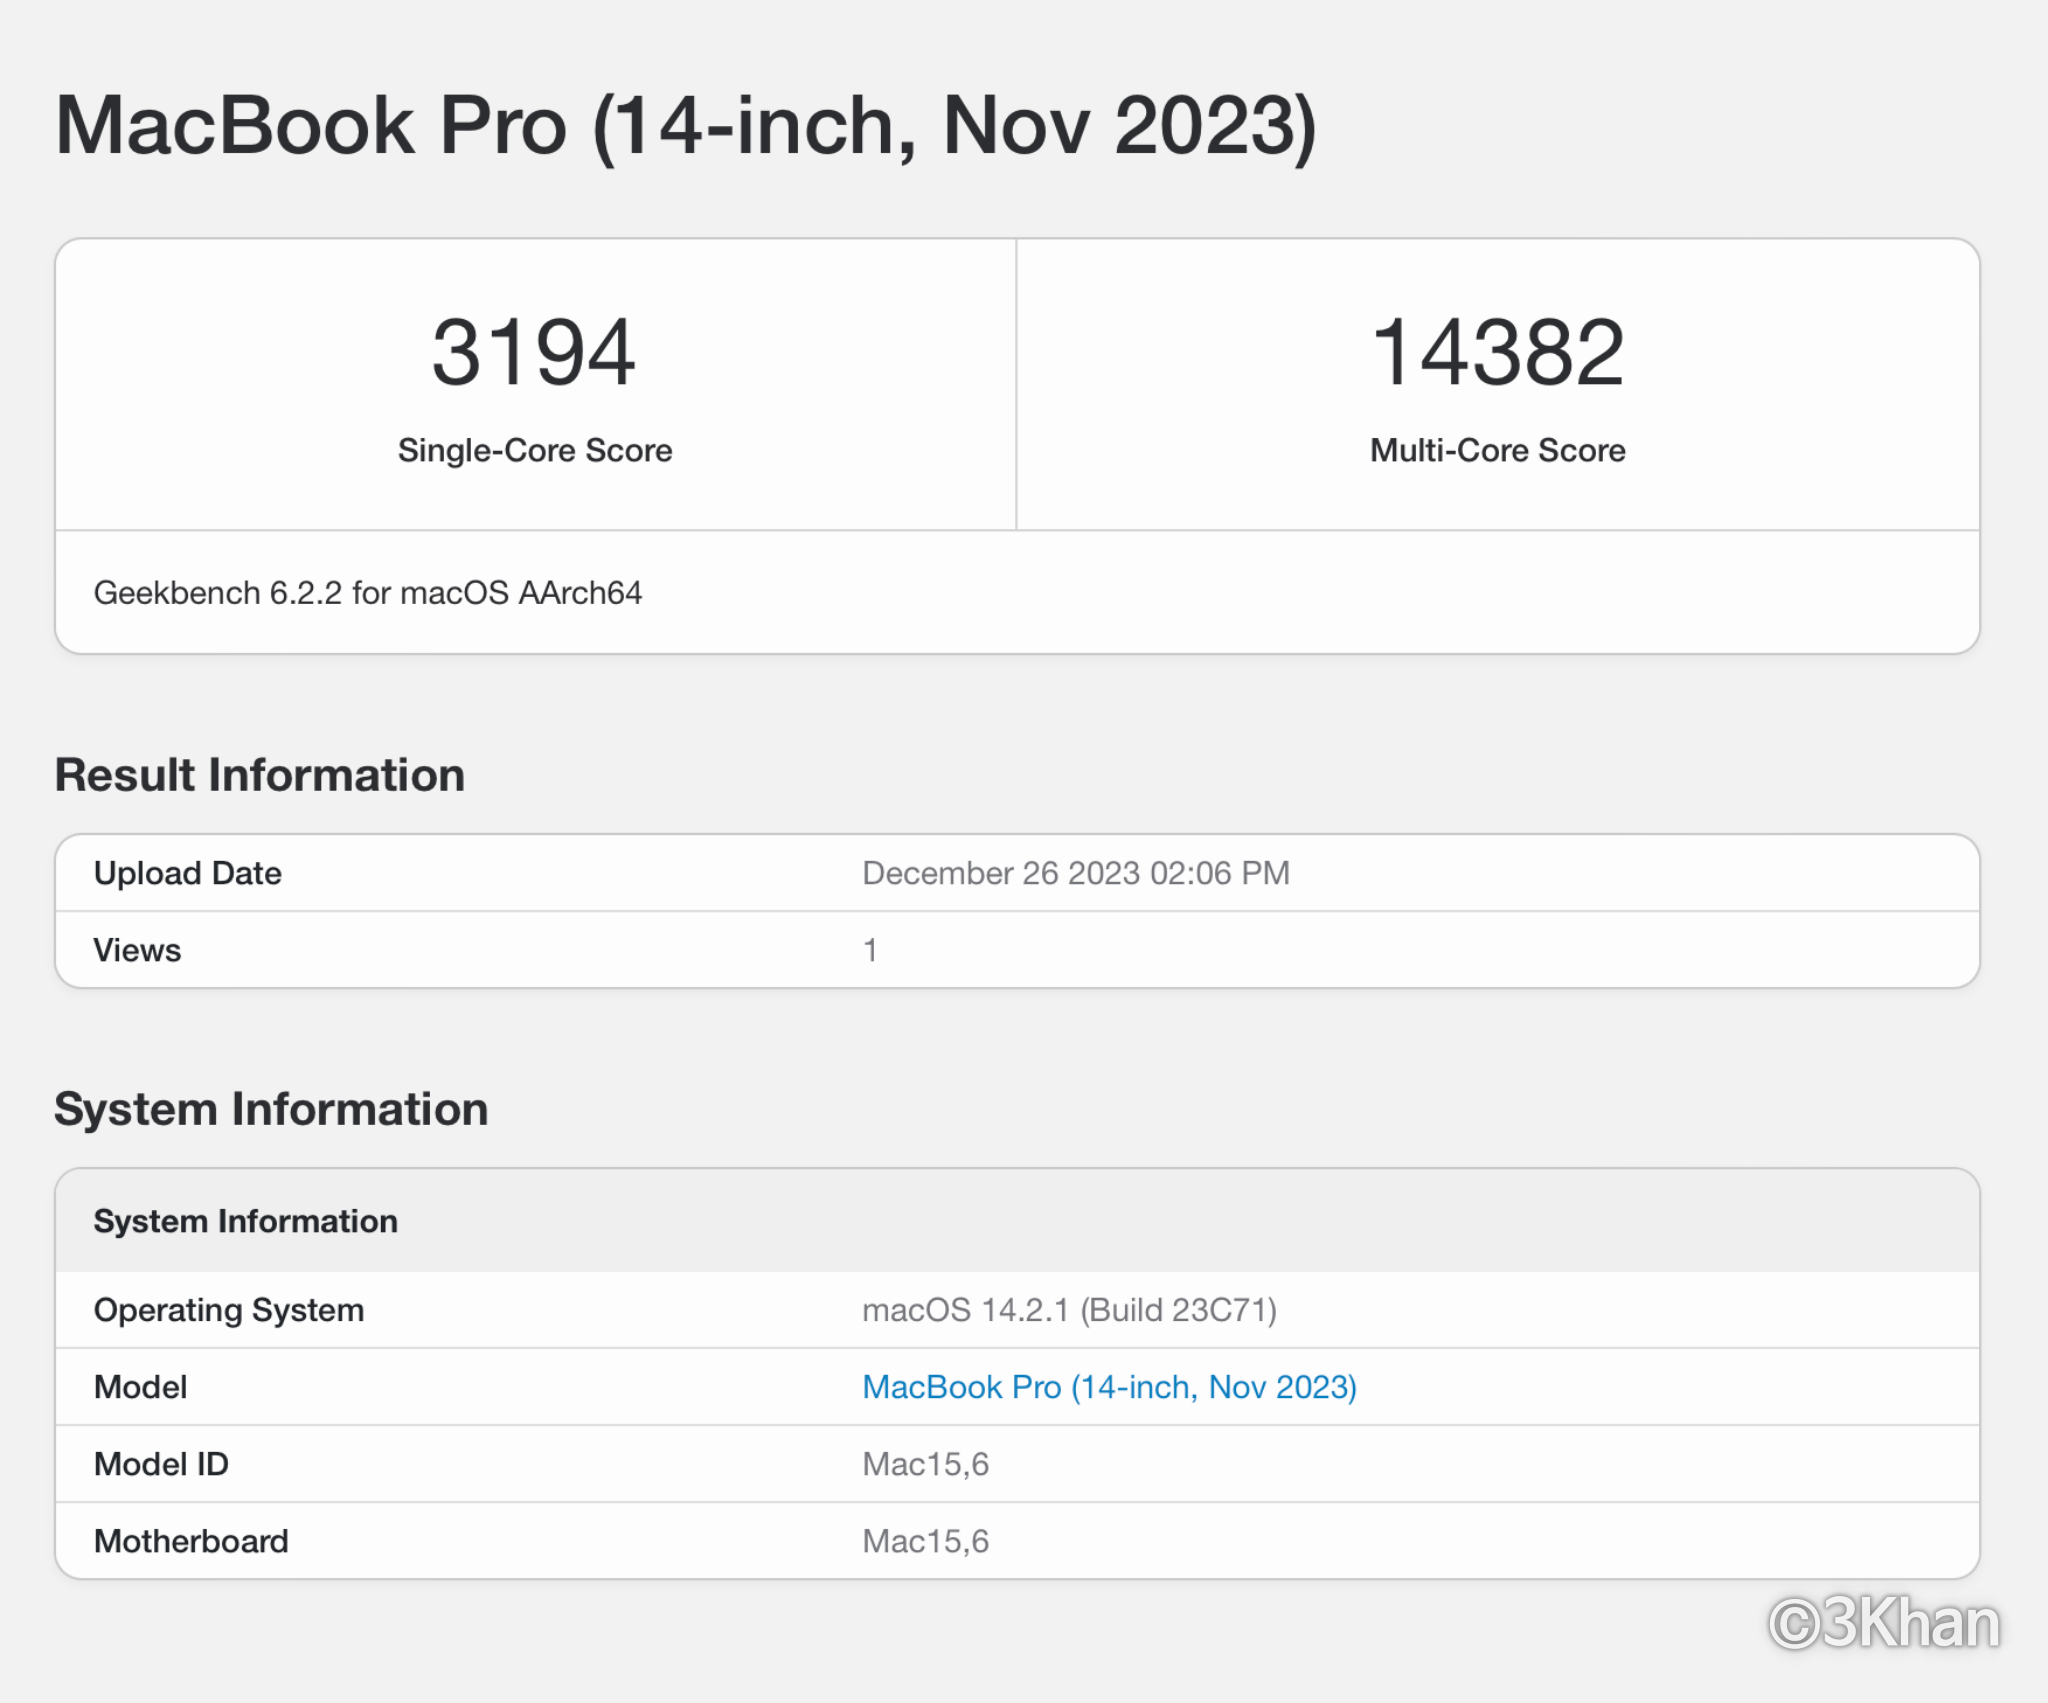
Task: Click the System Information section heading
Action: (x=271, y=1109)
